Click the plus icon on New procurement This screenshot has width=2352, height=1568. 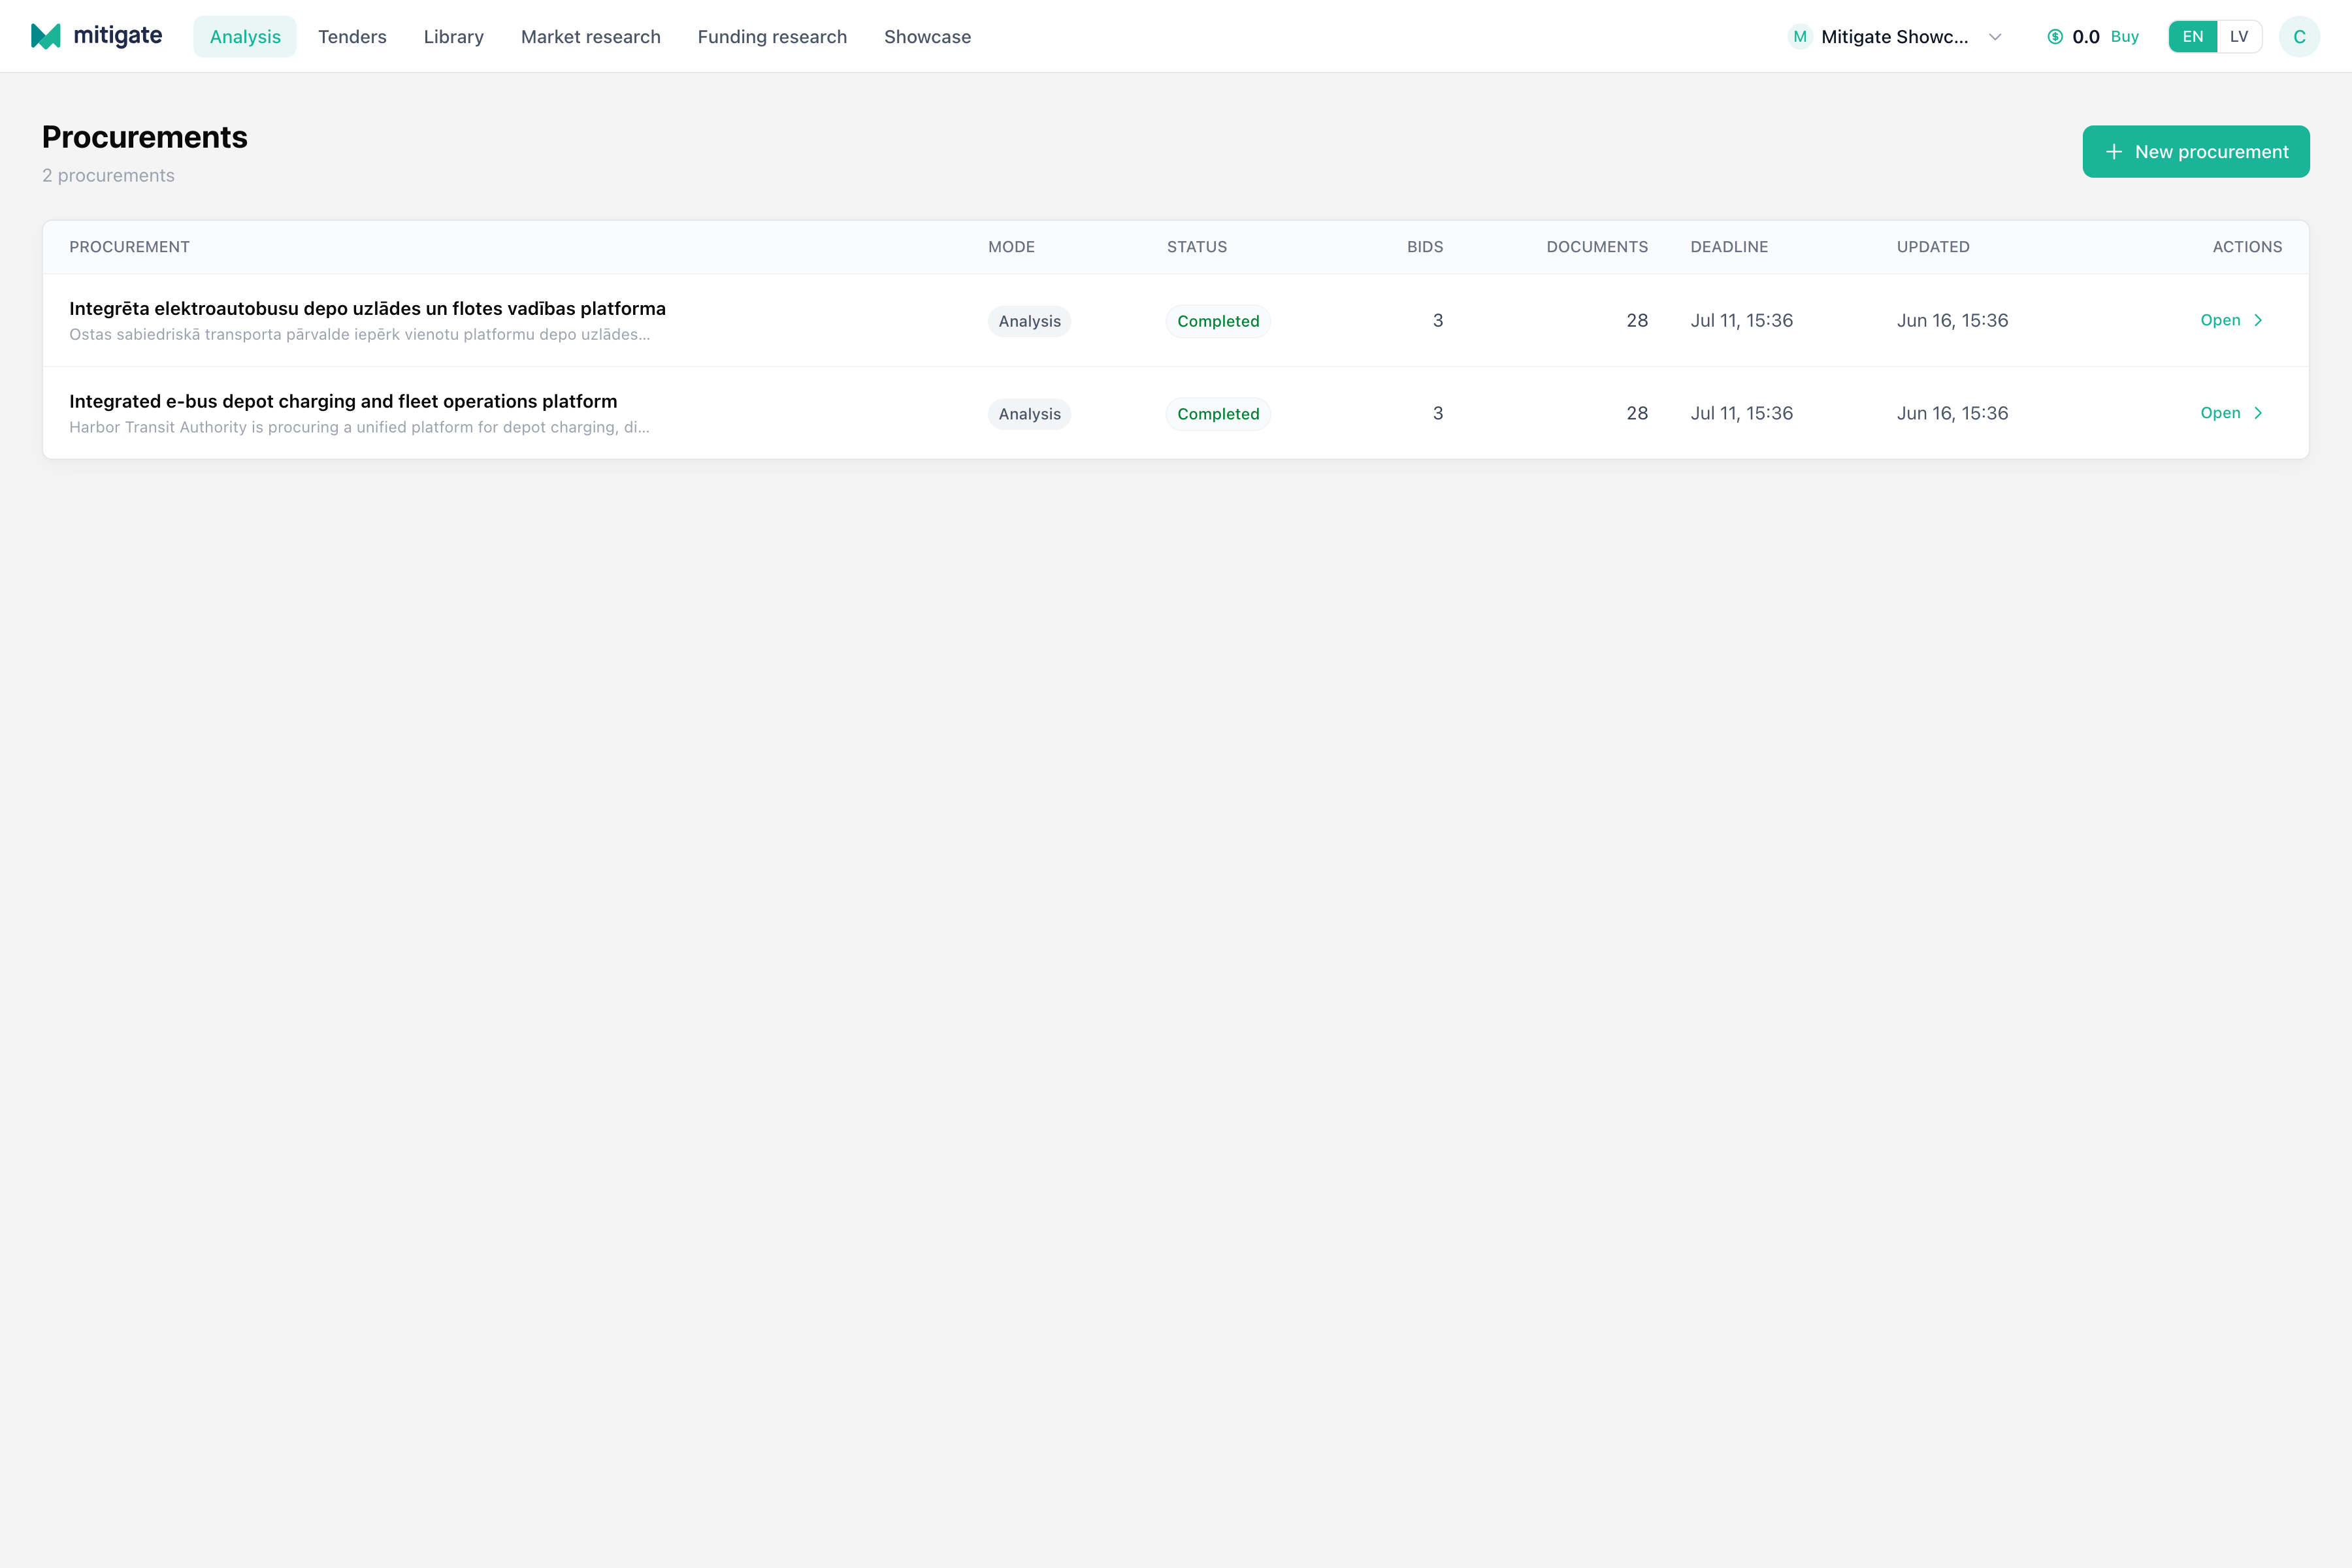(2114, 152)
